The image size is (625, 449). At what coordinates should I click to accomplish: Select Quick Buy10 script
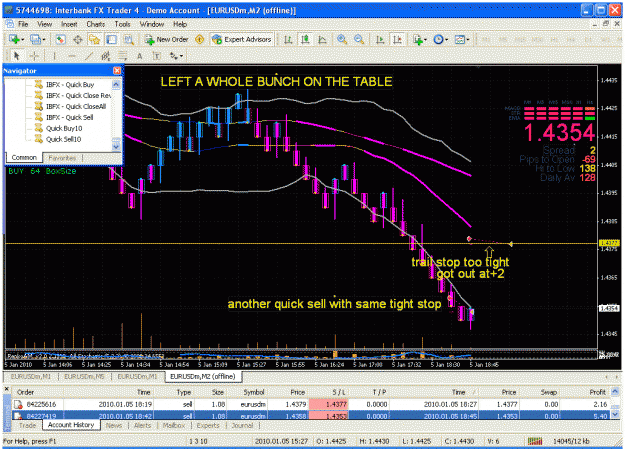click(x=64, y=128)
